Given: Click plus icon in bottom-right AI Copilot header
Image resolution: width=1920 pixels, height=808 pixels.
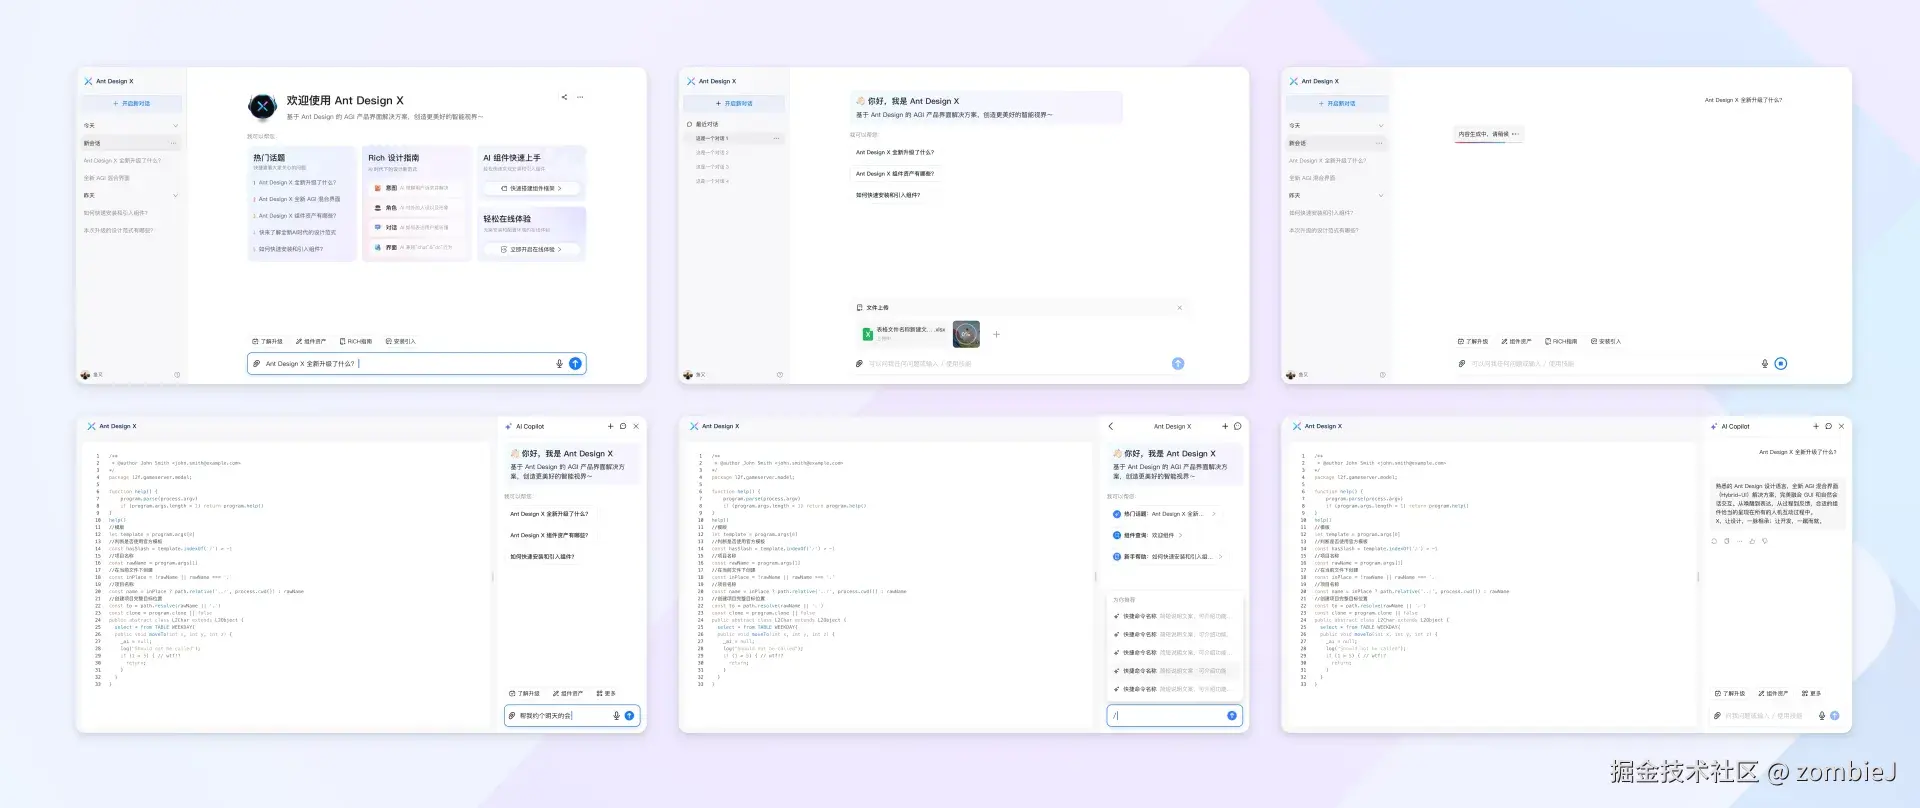Looking at the screenshot, I should pyautogui.click(x=1816, y=426).
